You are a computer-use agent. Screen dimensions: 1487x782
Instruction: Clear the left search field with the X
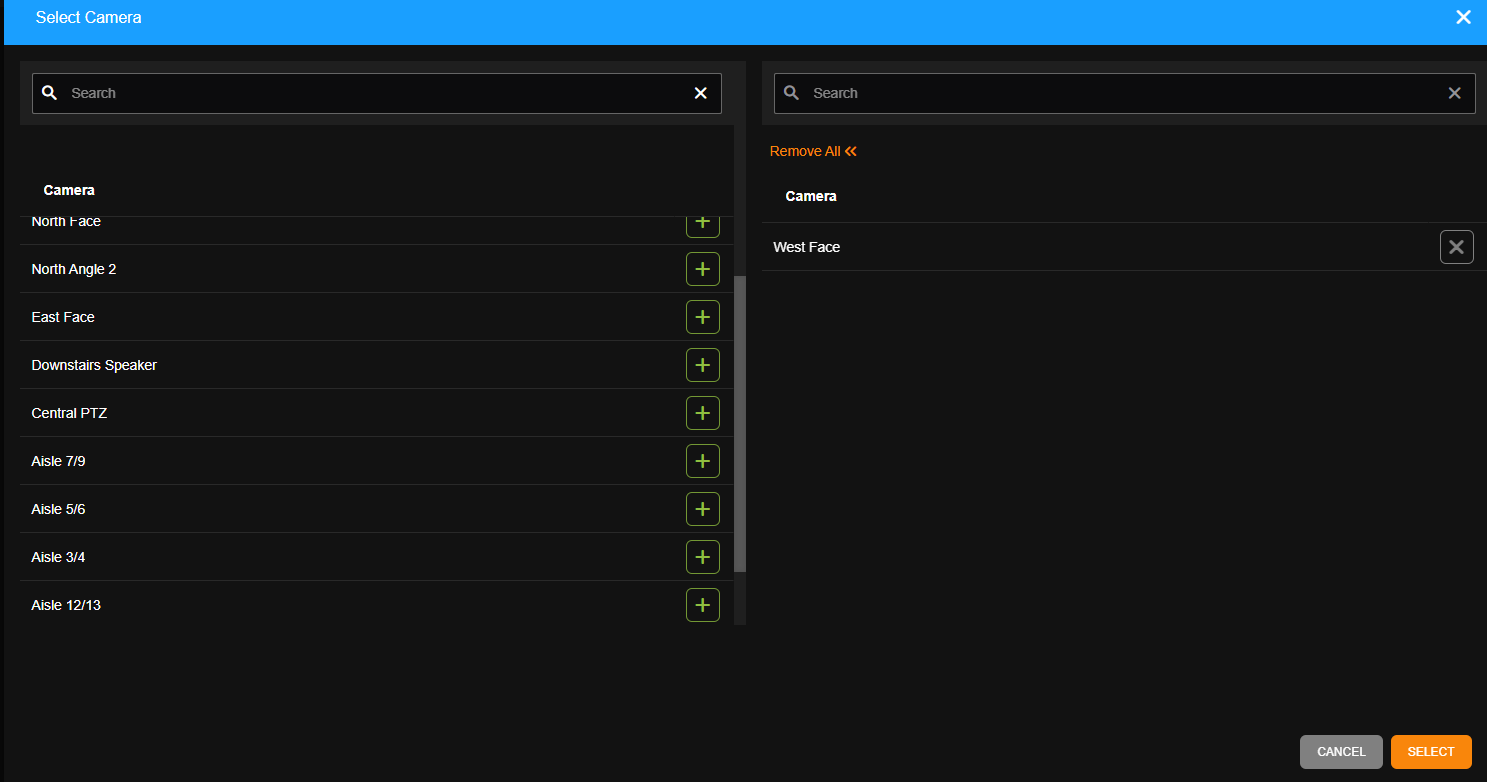pos(700,92)
